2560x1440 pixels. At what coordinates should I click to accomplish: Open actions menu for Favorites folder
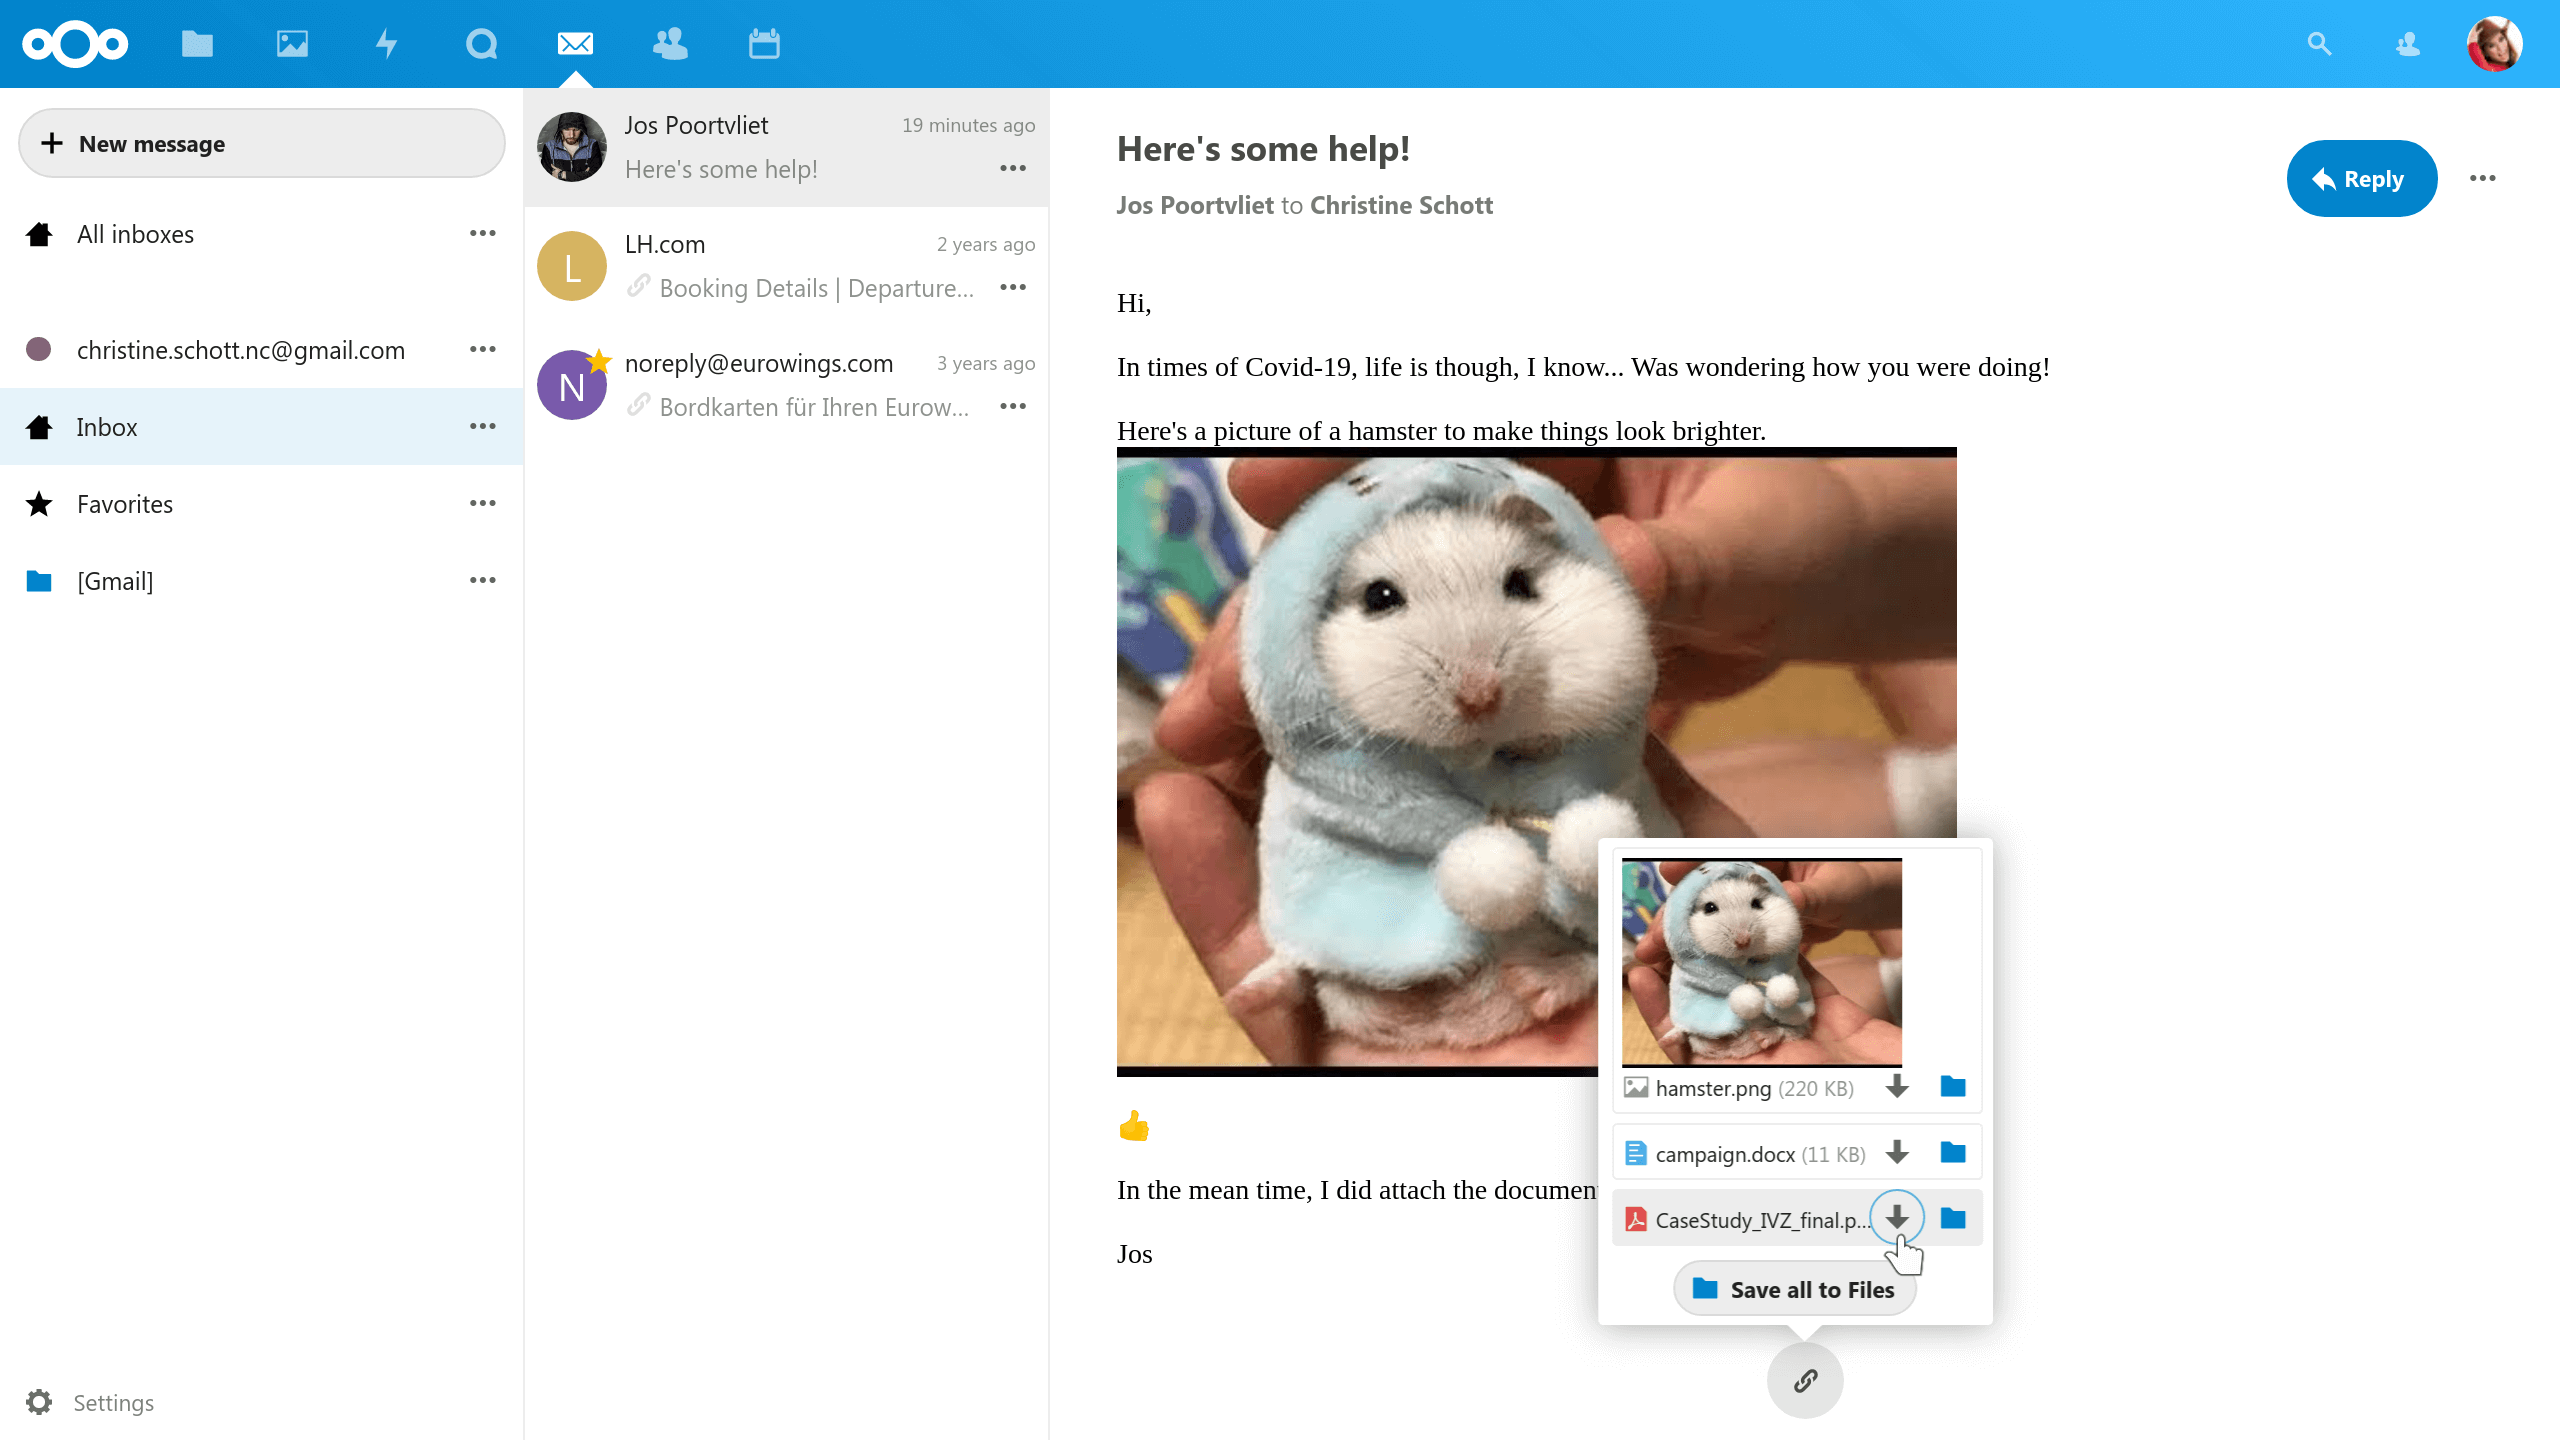click(483, 503)
